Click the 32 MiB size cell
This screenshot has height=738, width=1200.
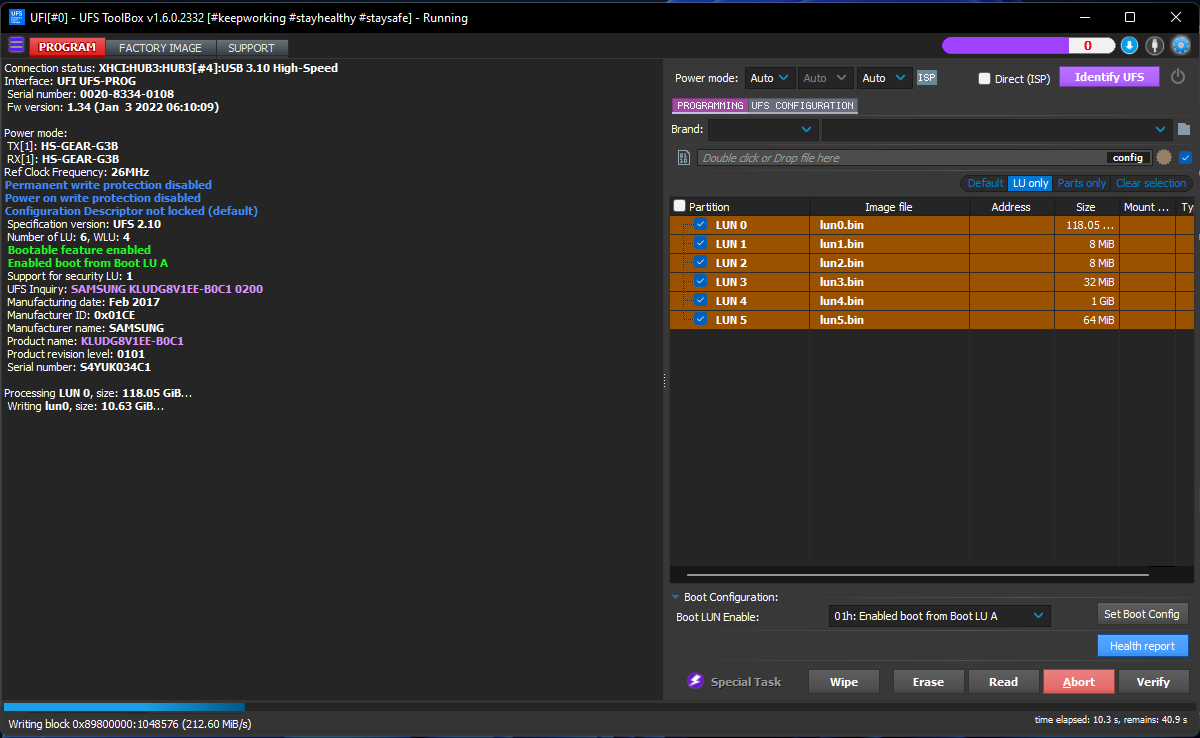point(1087,282)
